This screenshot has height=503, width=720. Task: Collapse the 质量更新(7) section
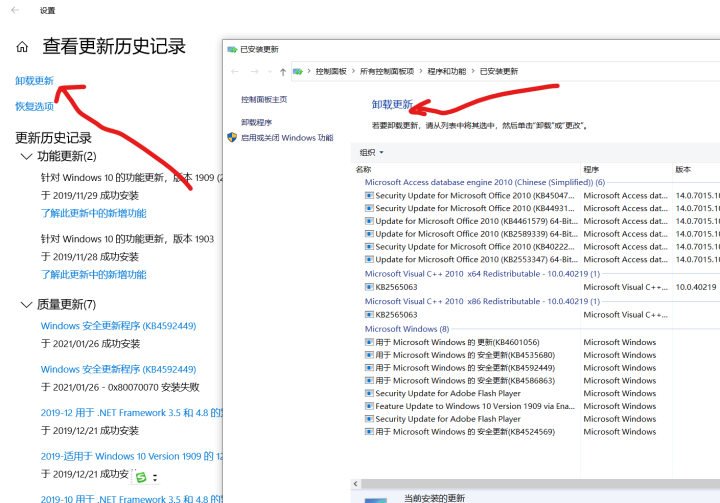[x=27, y=305]
